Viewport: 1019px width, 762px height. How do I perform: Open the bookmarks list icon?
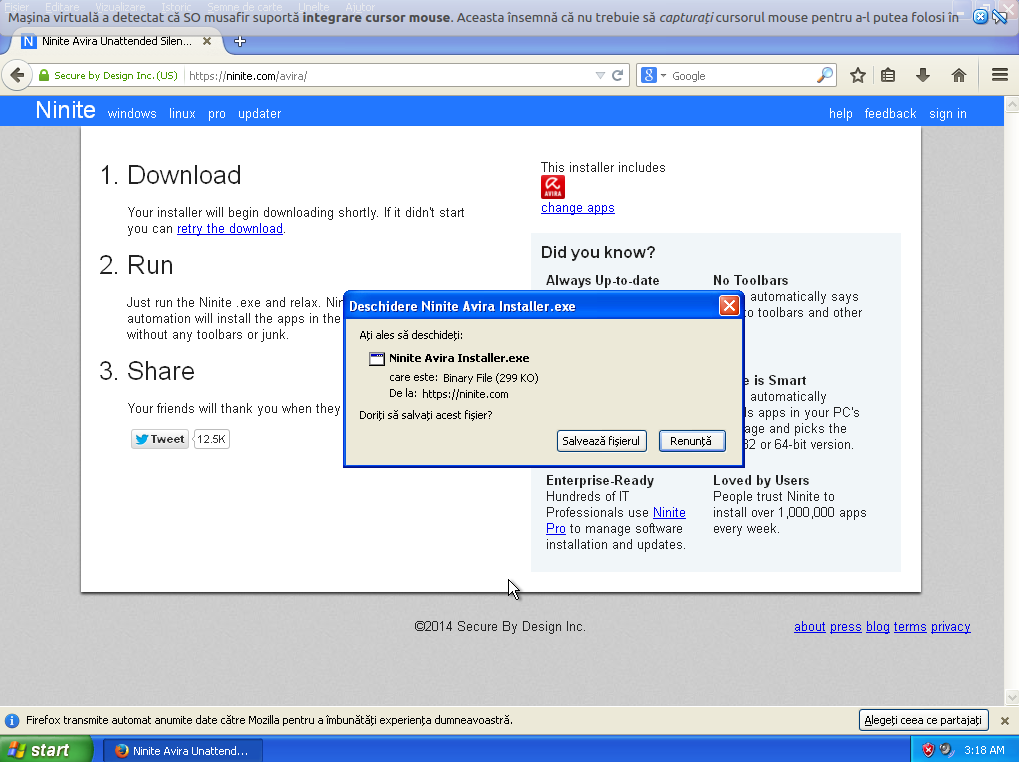click(x=888, y=75)
